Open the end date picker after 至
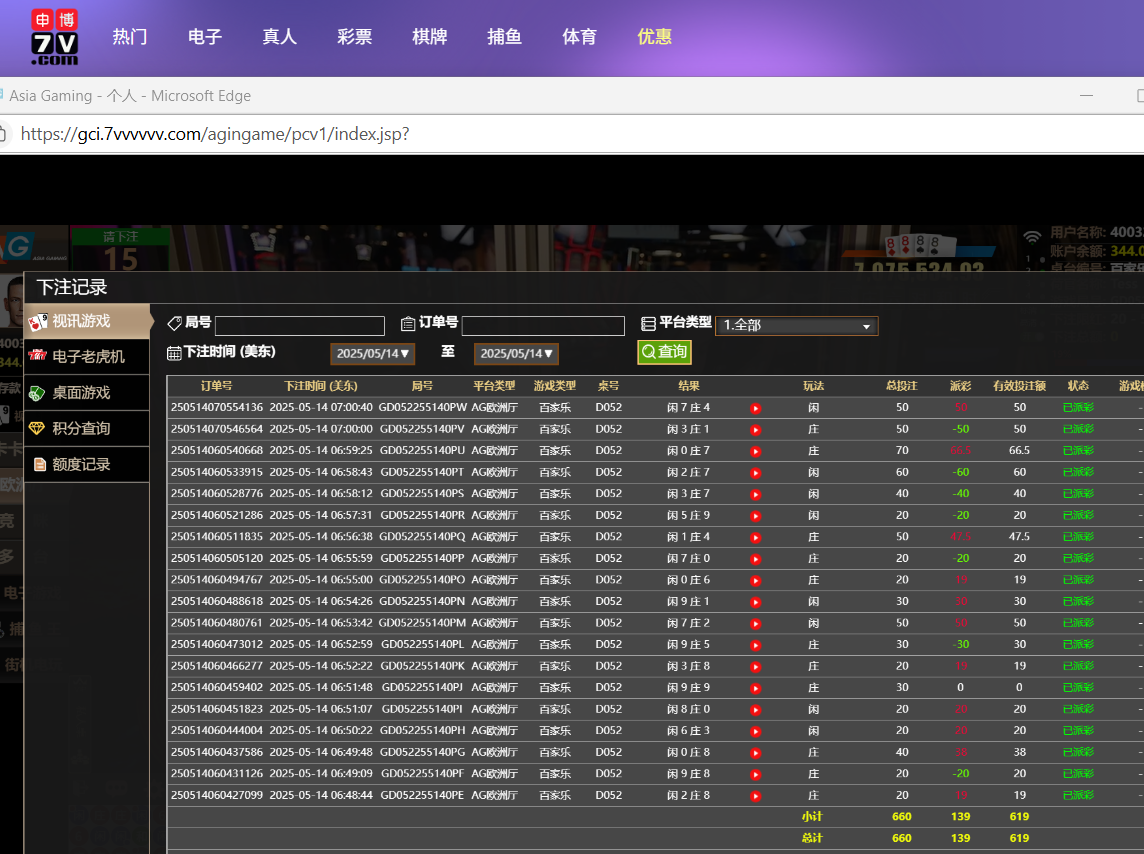This screenshot has width=1144, height=854. (516, 354)
